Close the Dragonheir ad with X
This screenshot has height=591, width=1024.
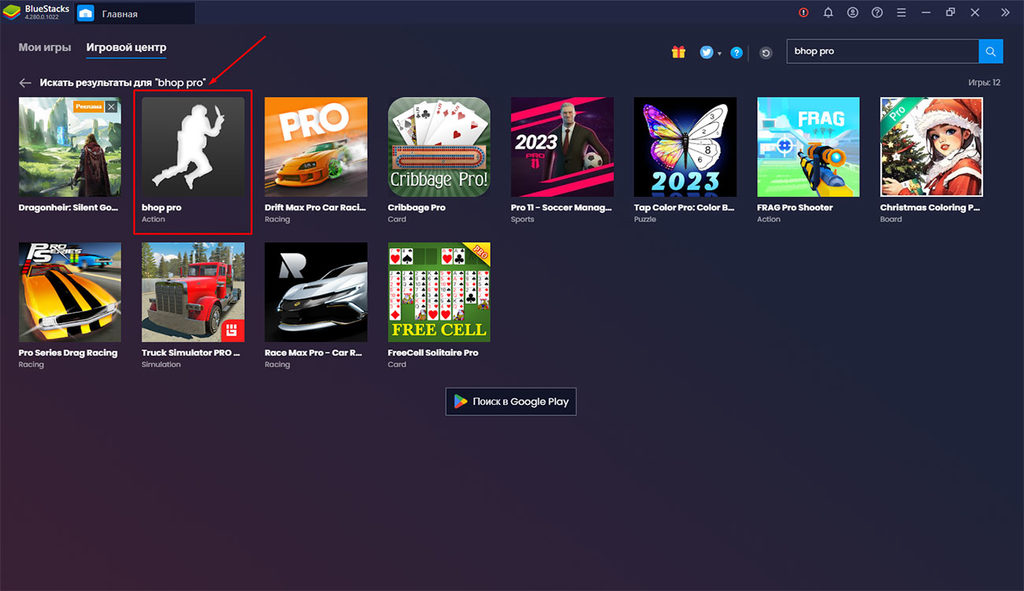point(112,106)
